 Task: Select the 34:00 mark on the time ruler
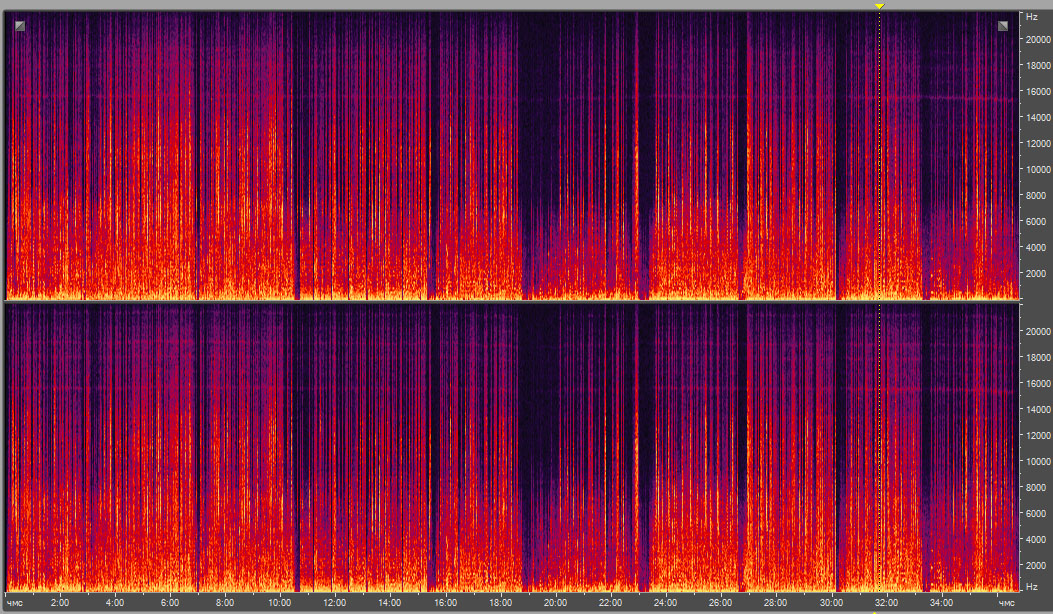(940, 603)
